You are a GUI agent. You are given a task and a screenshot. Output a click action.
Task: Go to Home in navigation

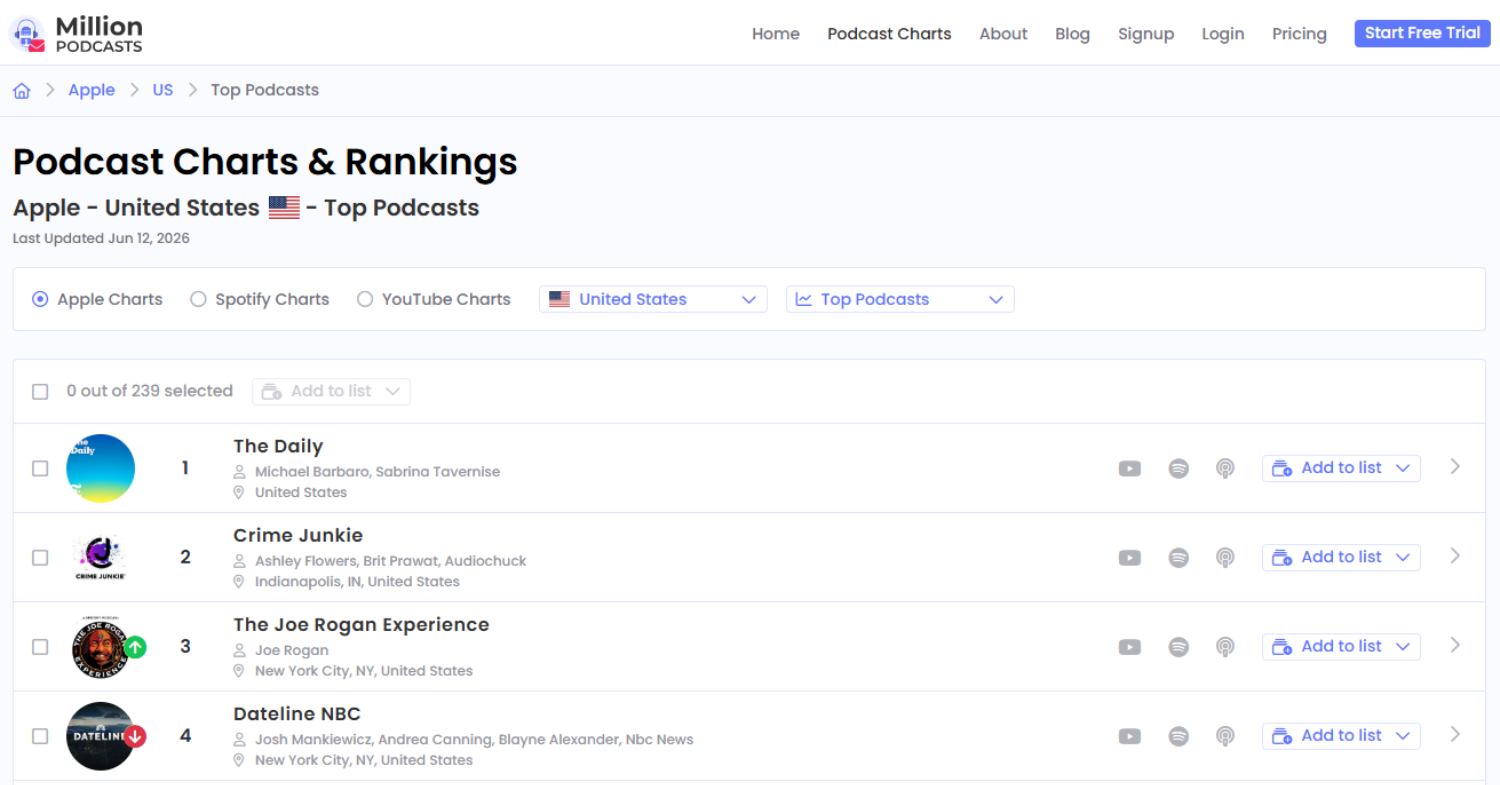pyautogui.click(x=776, y=34)
